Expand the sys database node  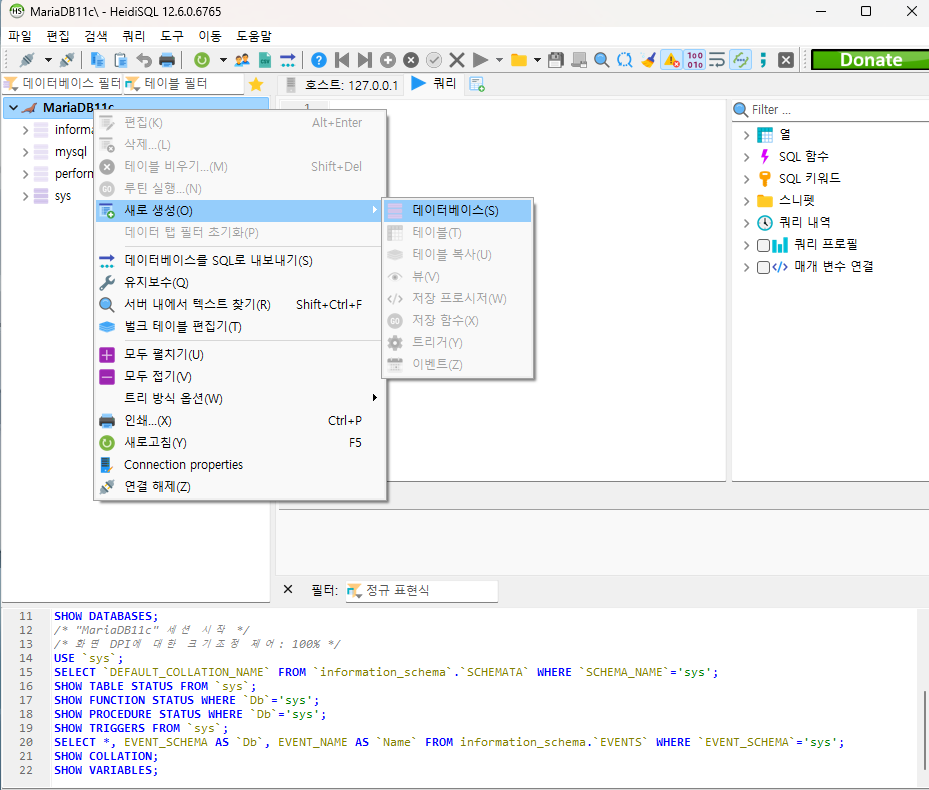click(x=25, y=196)
